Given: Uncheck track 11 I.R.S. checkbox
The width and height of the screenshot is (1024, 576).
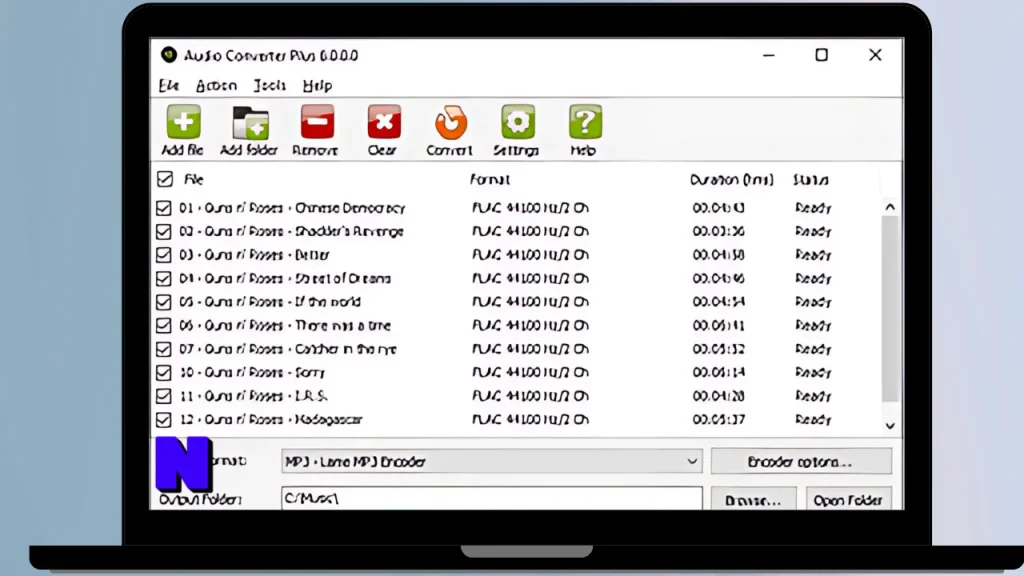Looking at the screenshot, I should pyautogui.click(x=163, y=396).
